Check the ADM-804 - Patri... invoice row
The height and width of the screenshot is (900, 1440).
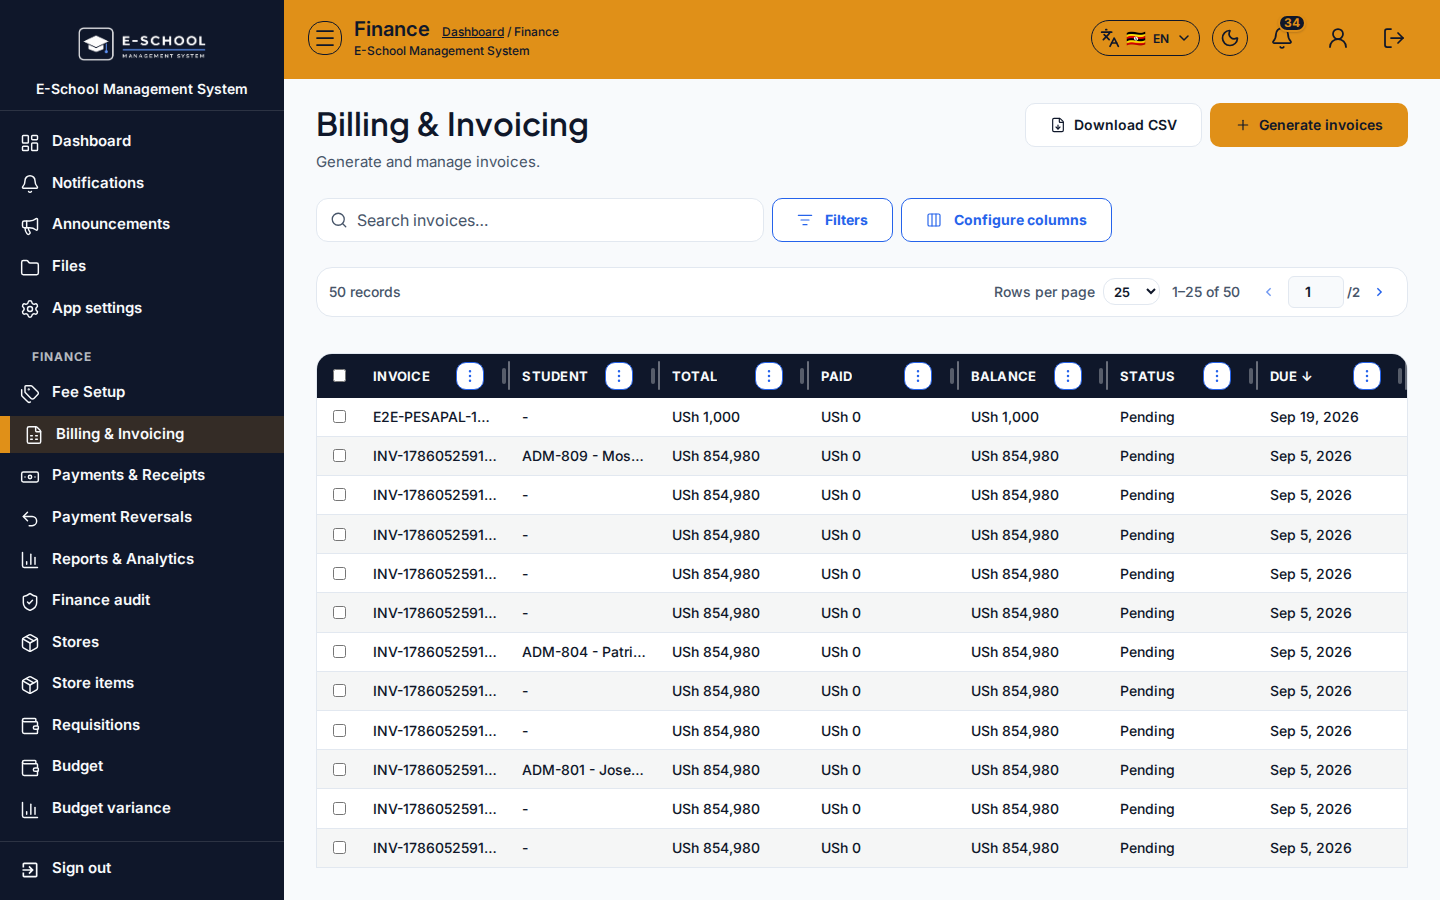click(x=340, y=652)
